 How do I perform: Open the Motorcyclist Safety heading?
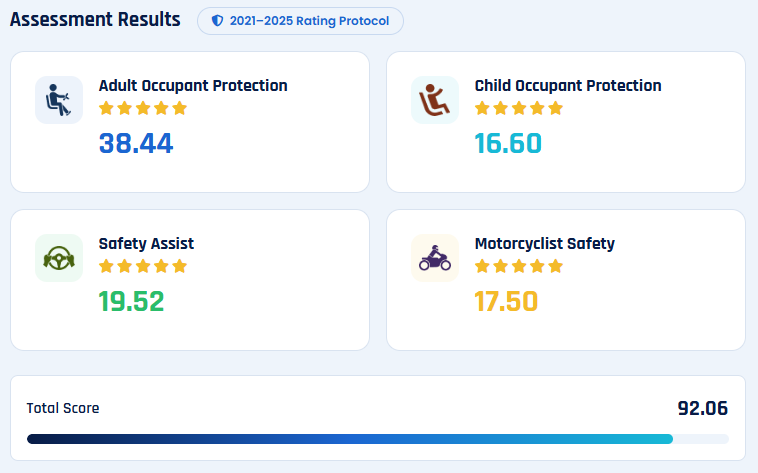pos(544,244)
